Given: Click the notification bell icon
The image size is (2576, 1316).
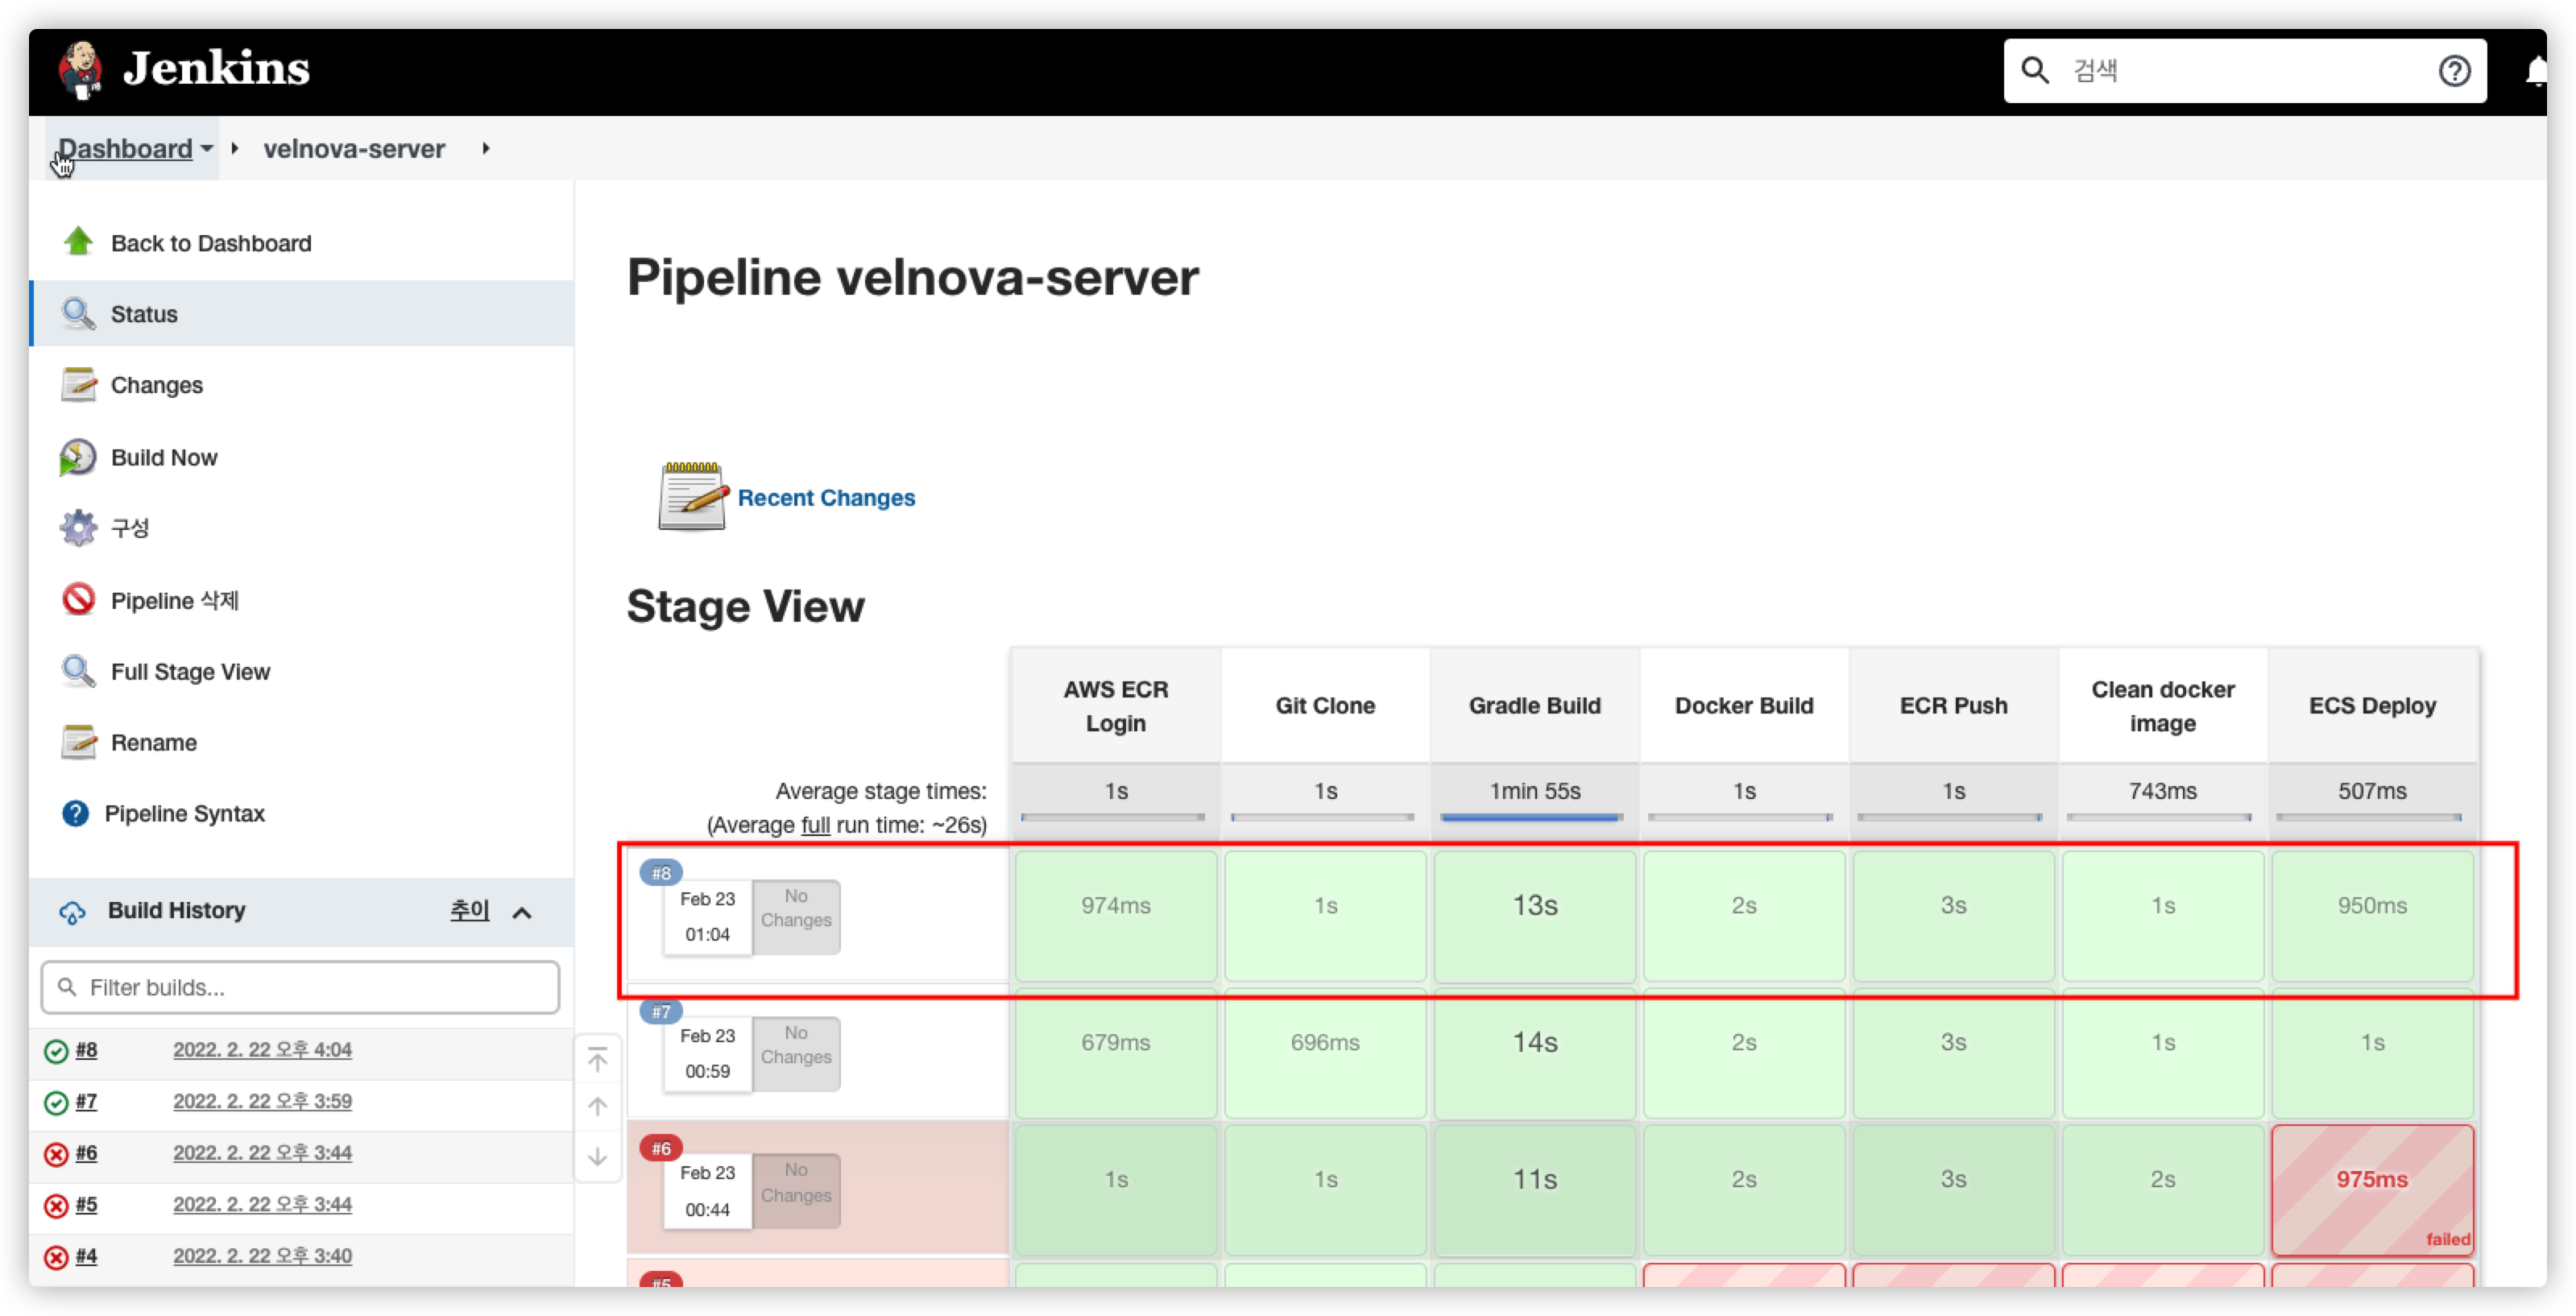Looking at the screenshot, I should tap(2536, 71).
